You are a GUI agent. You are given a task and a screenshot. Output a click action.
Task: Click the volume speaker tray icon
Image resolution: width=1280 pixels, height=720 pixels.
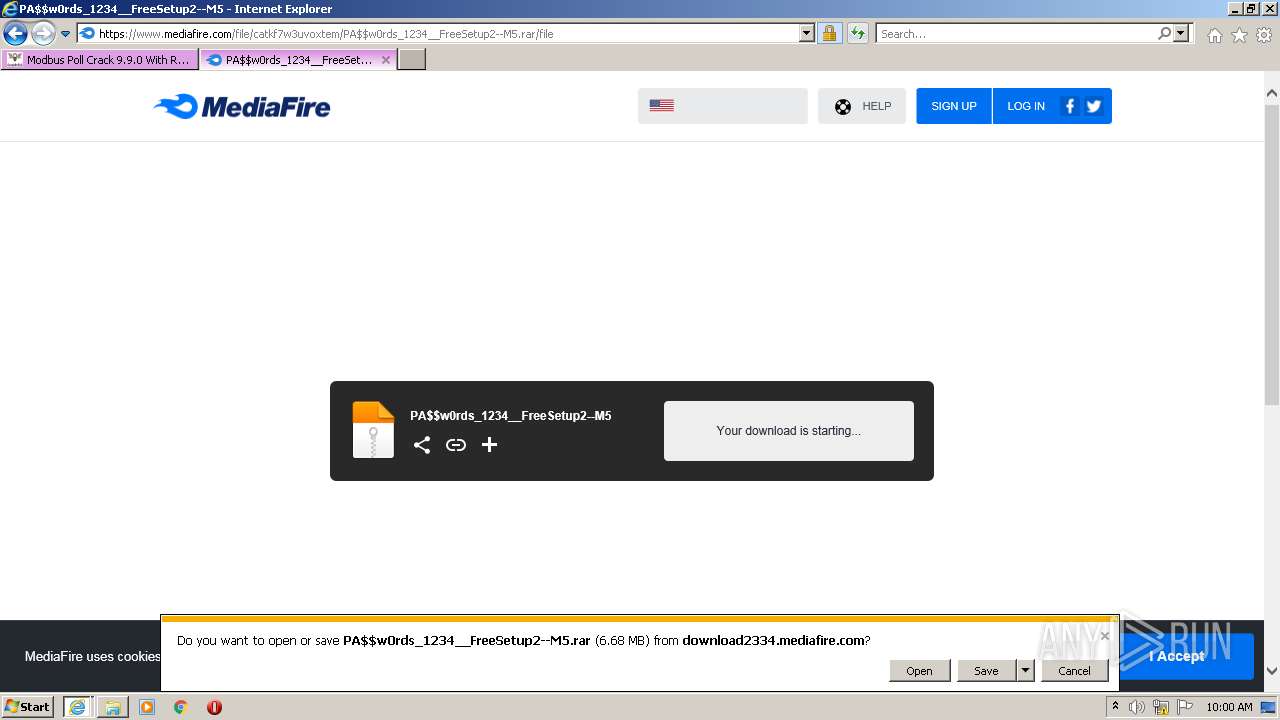tap(1137, 707)
